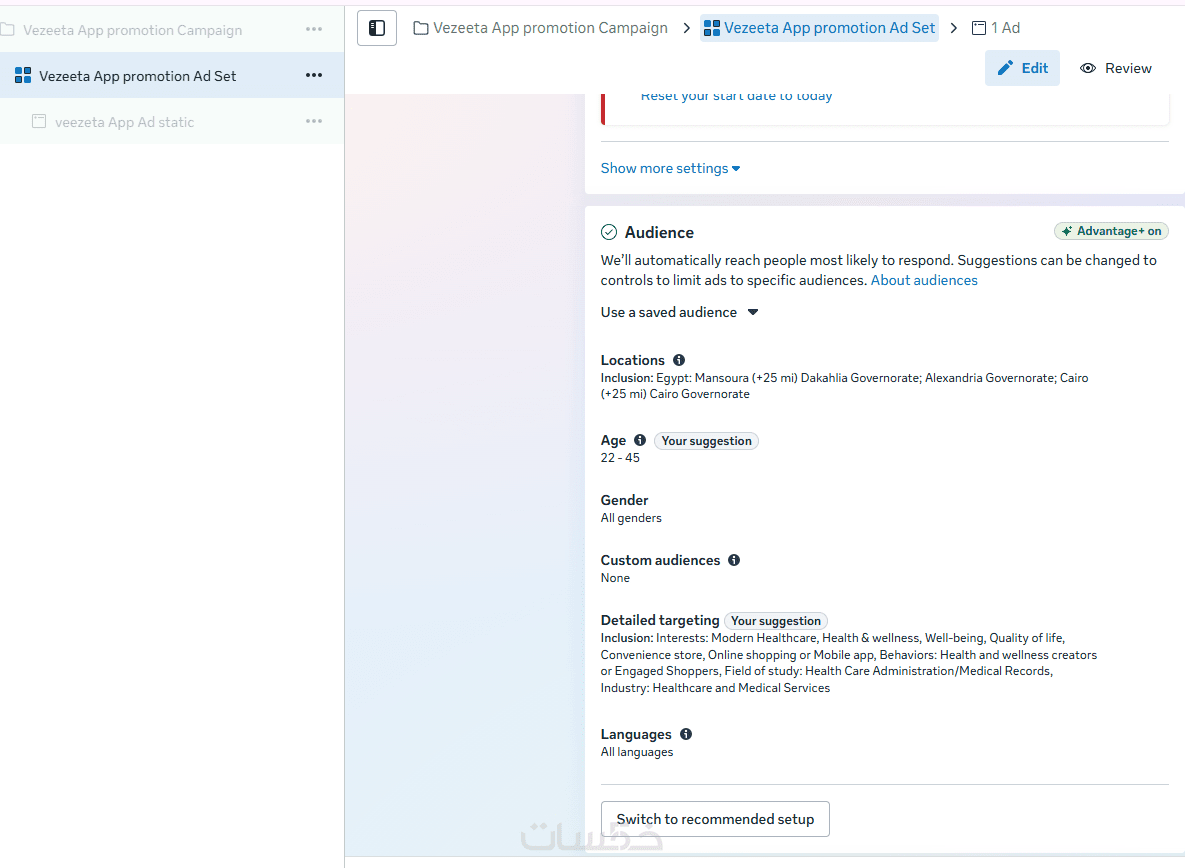
Task: Open the Use a saved audience dropdown
Action: point(679,312)
